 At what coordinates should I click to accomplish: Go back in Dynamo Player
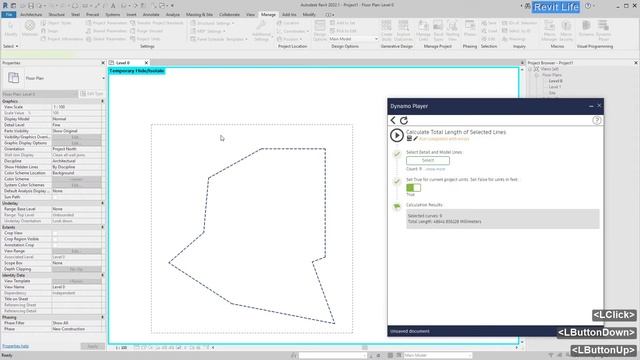coord(393,120)
